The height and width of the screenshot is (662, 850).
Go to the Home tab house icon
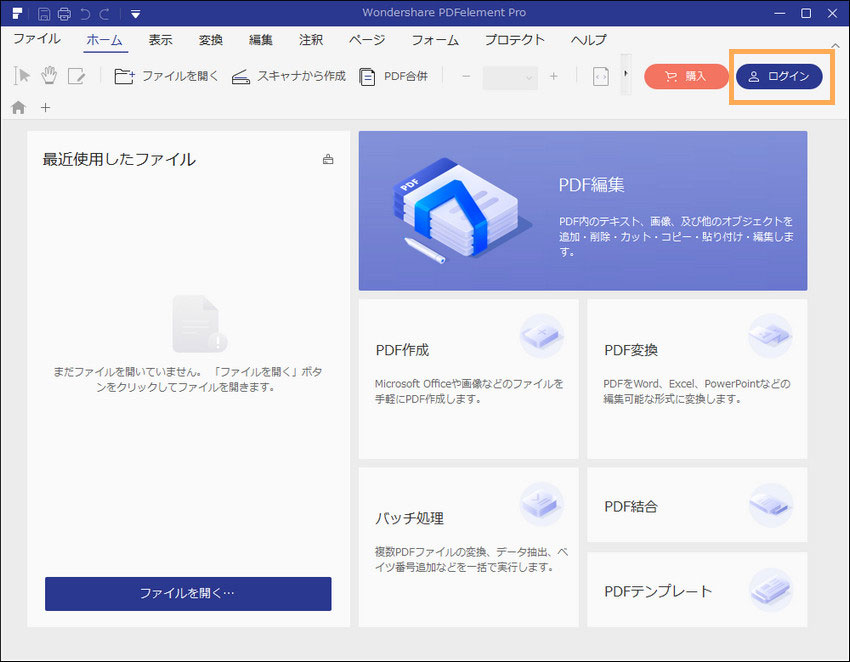pyautogui.click(x=18, y=107)
